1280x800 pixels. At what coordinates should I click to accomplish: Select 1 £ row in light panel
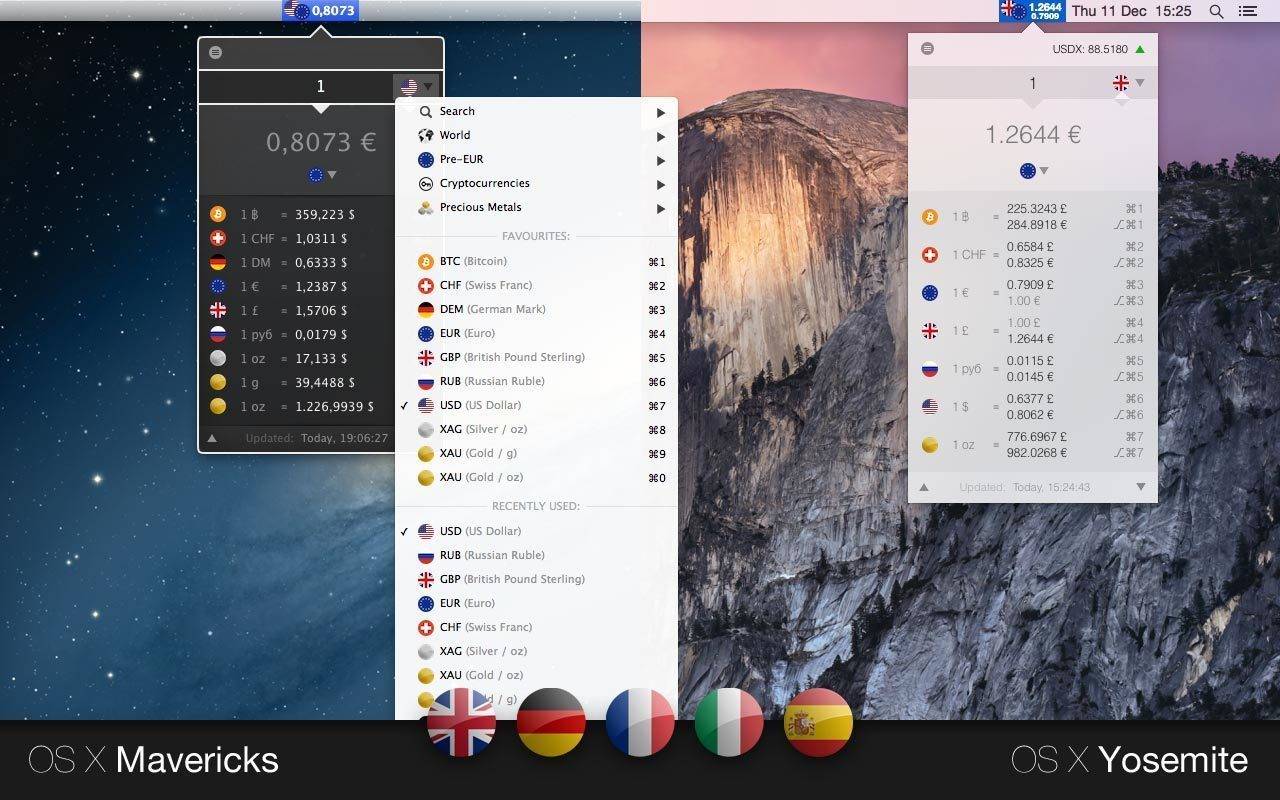[x=1033, y=331]
